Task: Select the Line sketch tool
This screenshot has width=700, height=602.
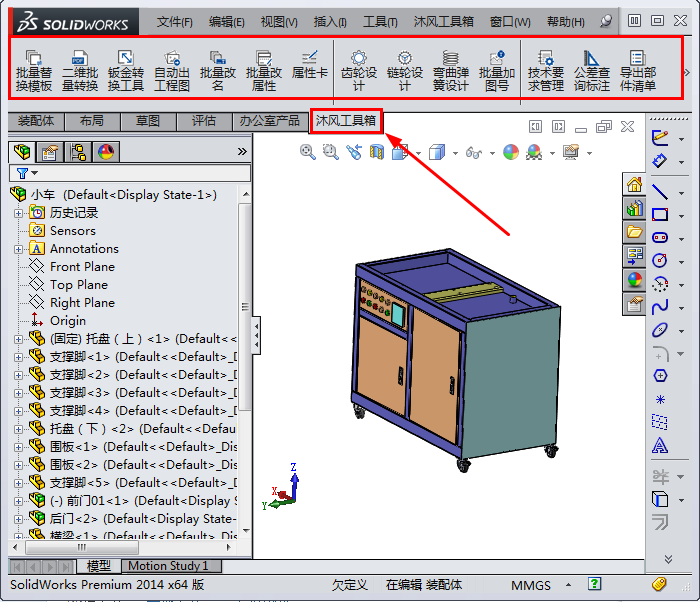Action: [x=660, y=190]
